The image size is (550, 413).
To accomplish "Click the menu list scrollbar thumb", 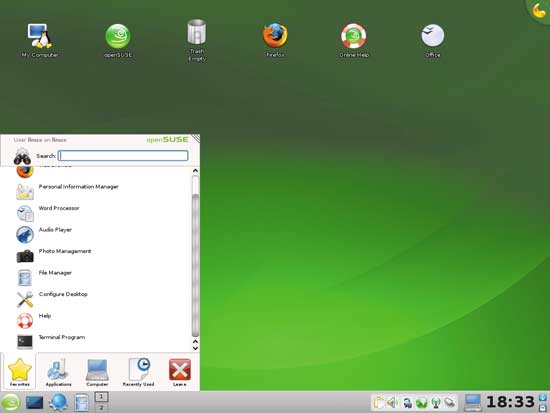I will [x=195, y=265].
